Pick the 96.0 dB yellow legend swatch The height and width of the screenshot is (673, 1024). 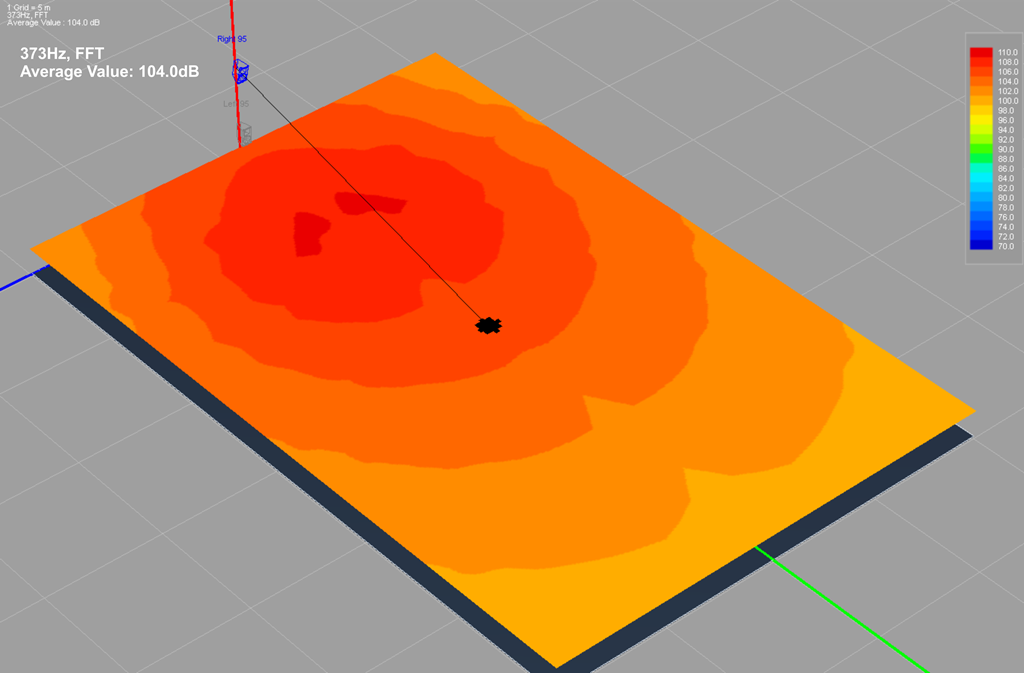click(x=981, y=120)
